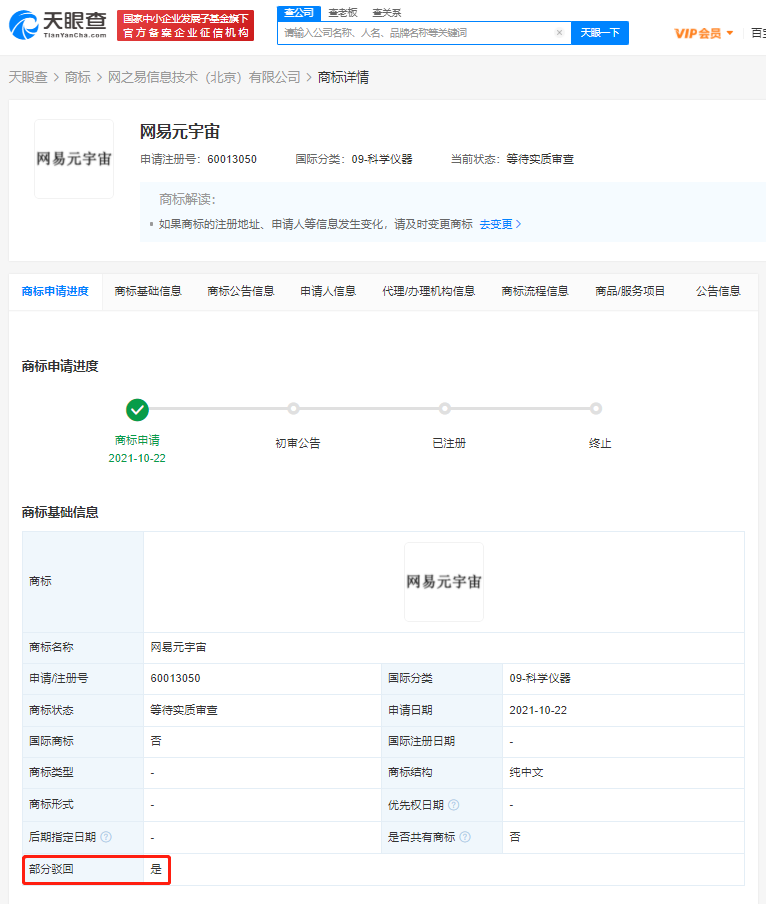Click the help icon next to 后期指定日期
The width and height of the screenshot is (766, 904).
click(106, 837)
